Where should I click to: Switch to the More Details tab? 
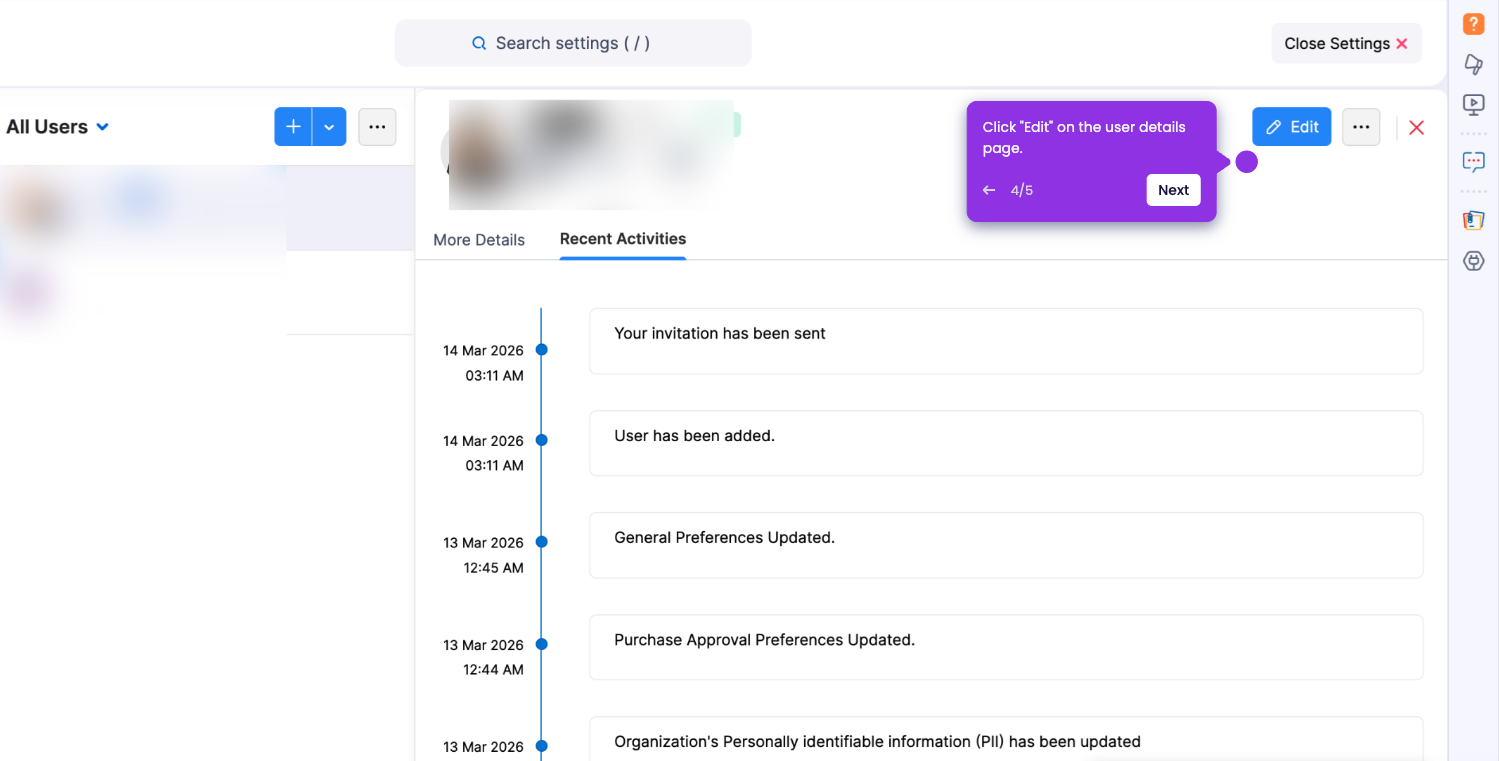pyautogui.click(x=479, y=240)
